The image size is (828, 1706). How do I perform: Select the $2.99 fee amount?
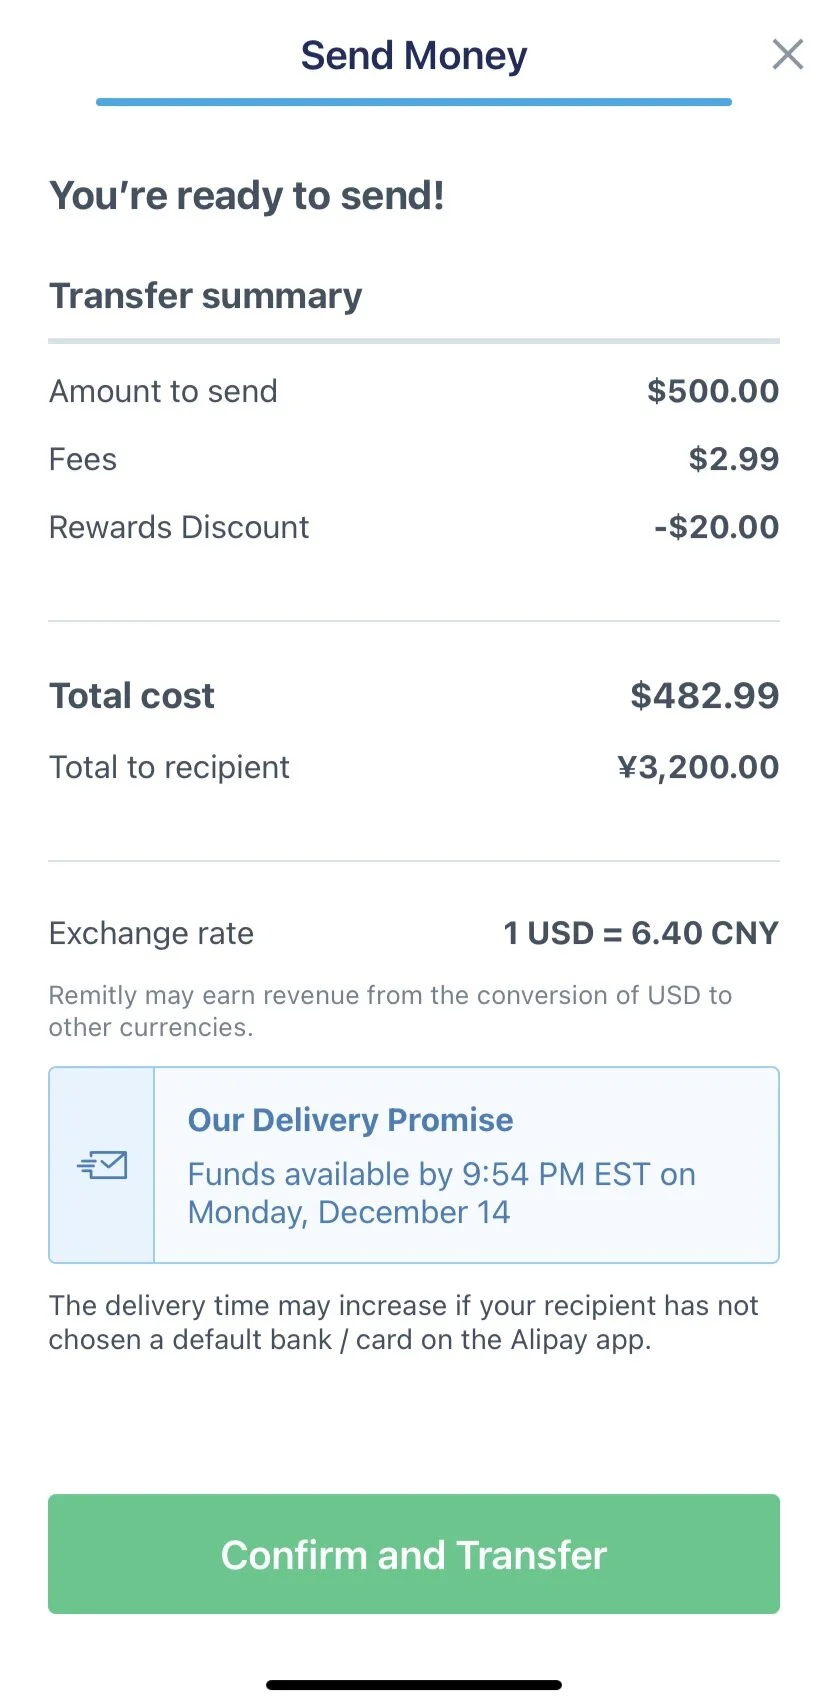(x=734, y=459)
